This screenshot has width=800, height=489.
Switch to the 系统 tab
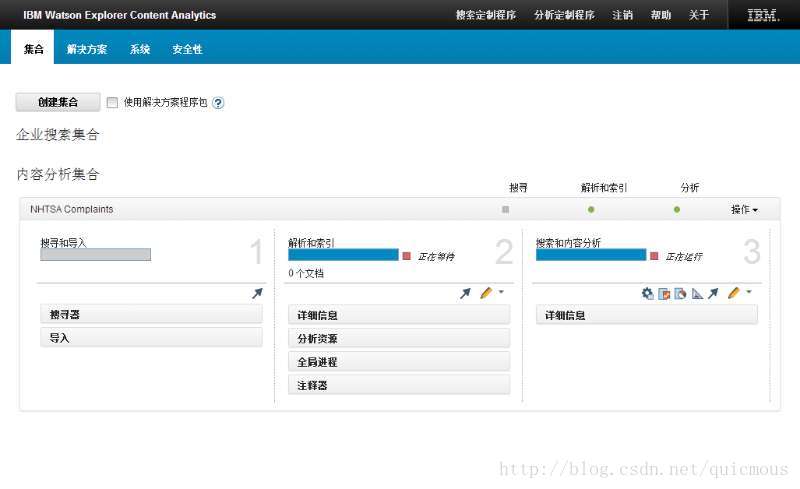[139, 49]
